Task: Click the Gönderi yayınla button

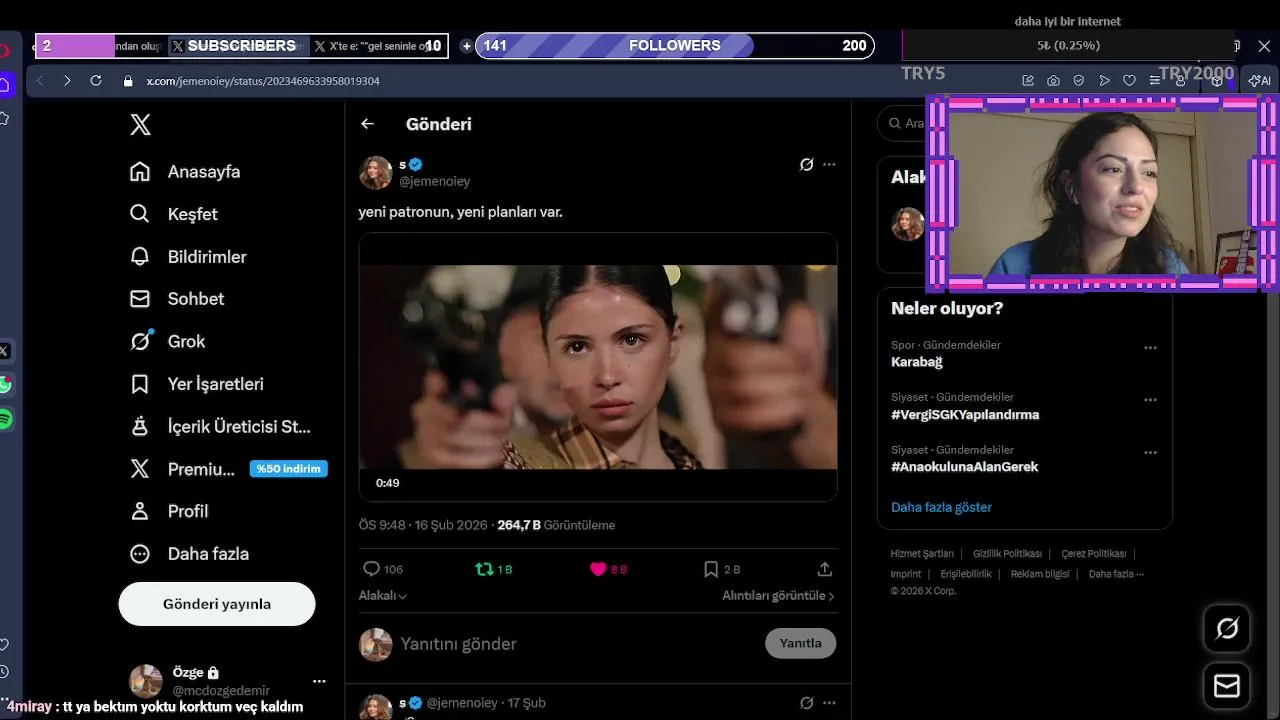Action: point(217,604)
